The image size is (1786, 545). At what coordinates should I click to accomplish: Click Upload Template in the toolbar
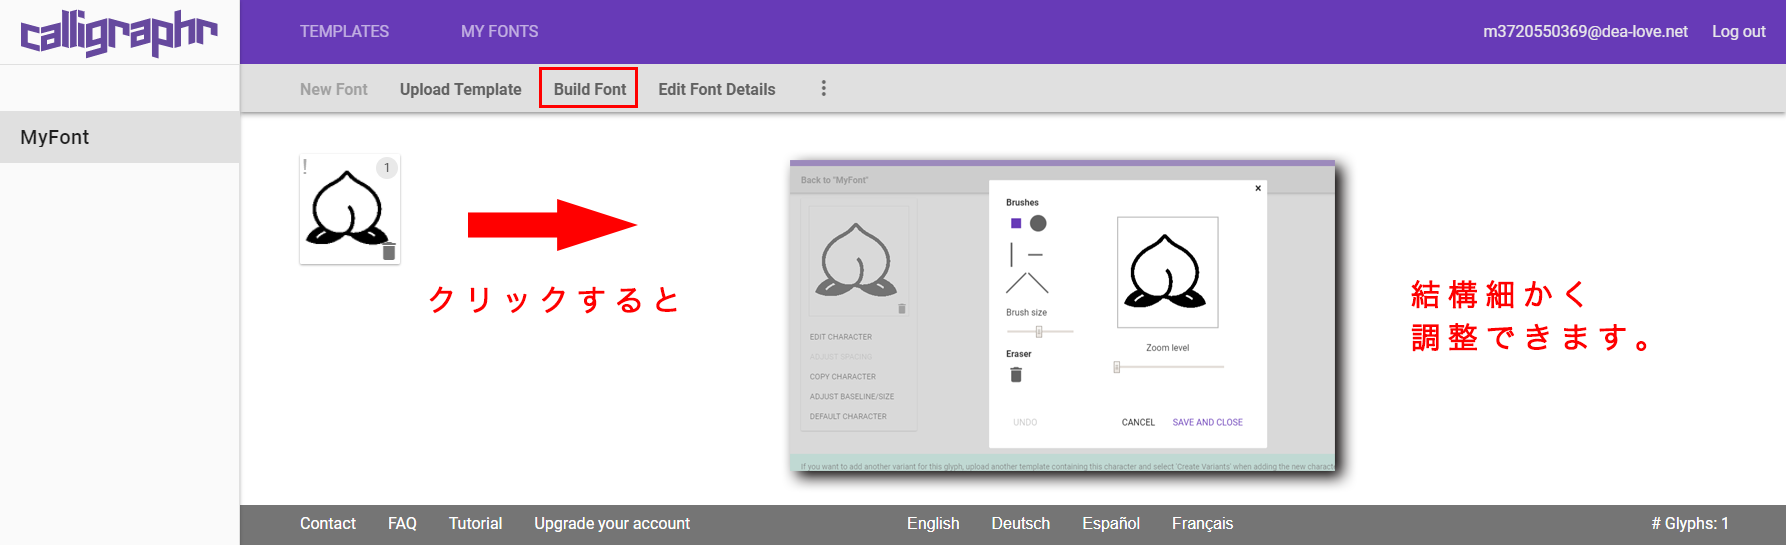point(460,89)
